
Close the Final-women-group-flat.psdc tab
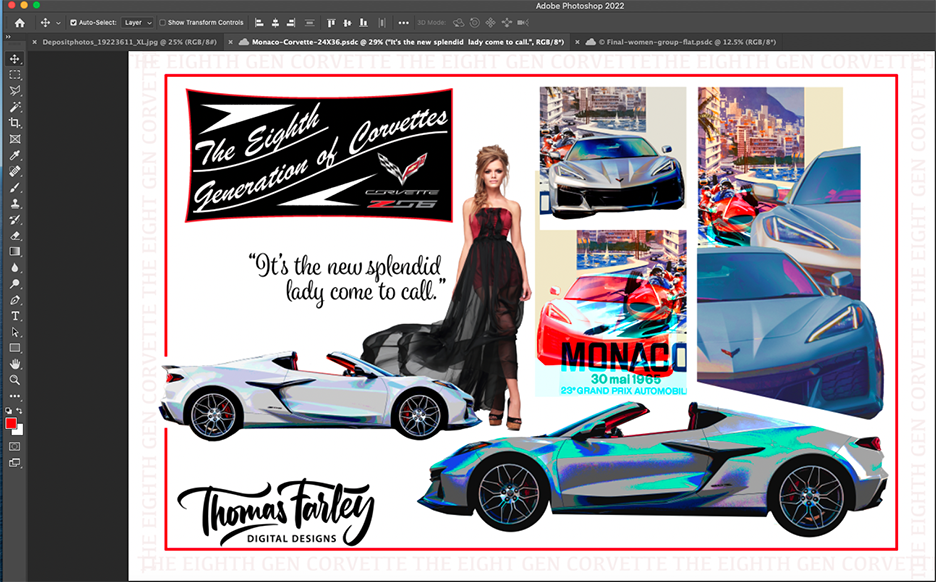[577, 42]
